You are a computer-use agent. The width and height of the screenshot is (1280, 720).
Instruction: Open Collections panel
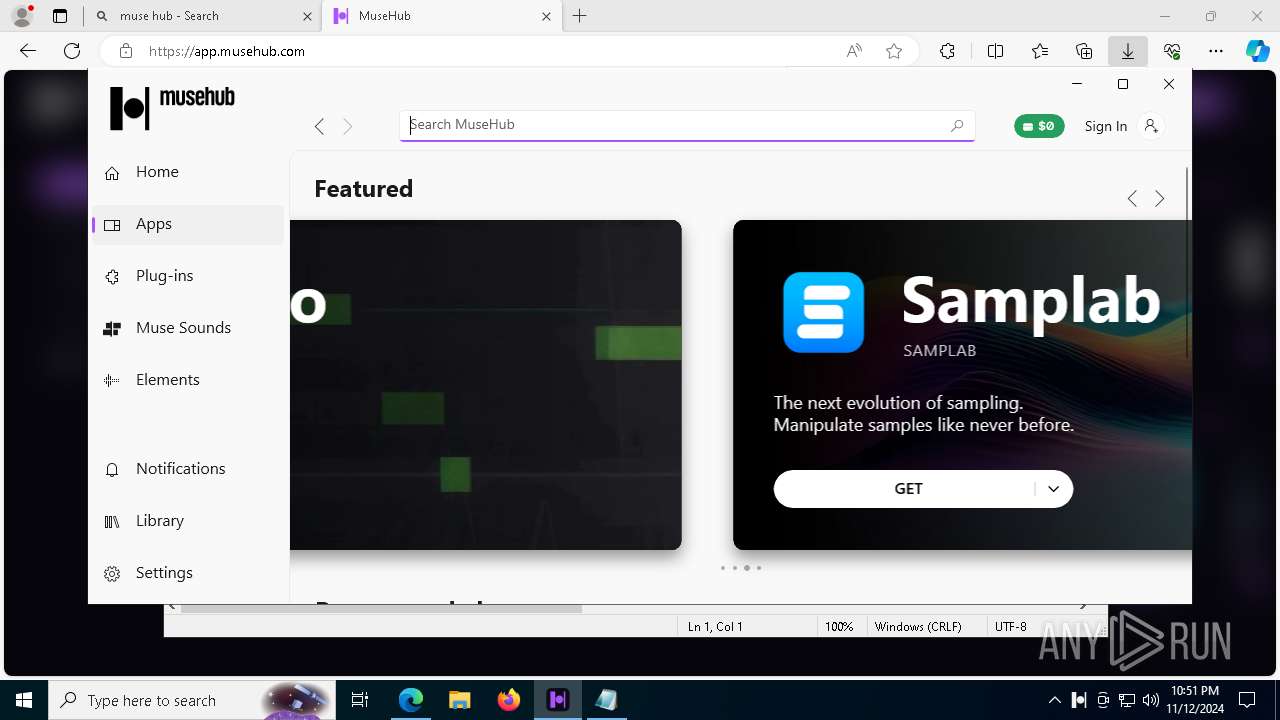click(x=1084, y=51)
